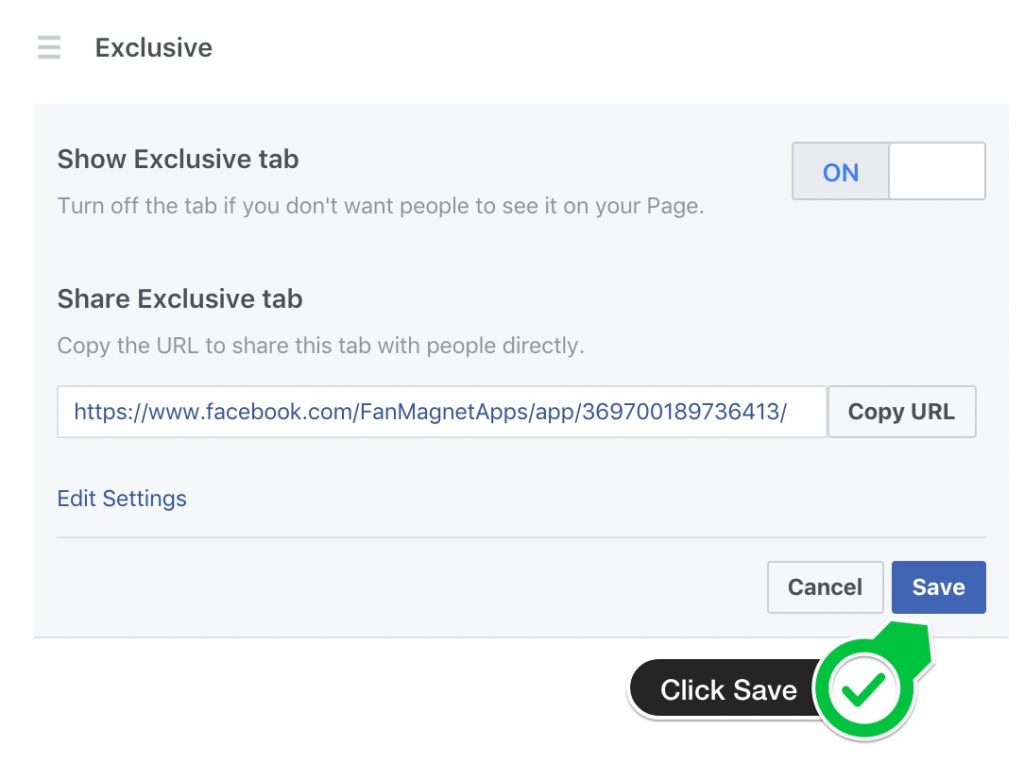Click the Copy URL button
This screenshot has height=780, width=1024.
coord(901,412)
